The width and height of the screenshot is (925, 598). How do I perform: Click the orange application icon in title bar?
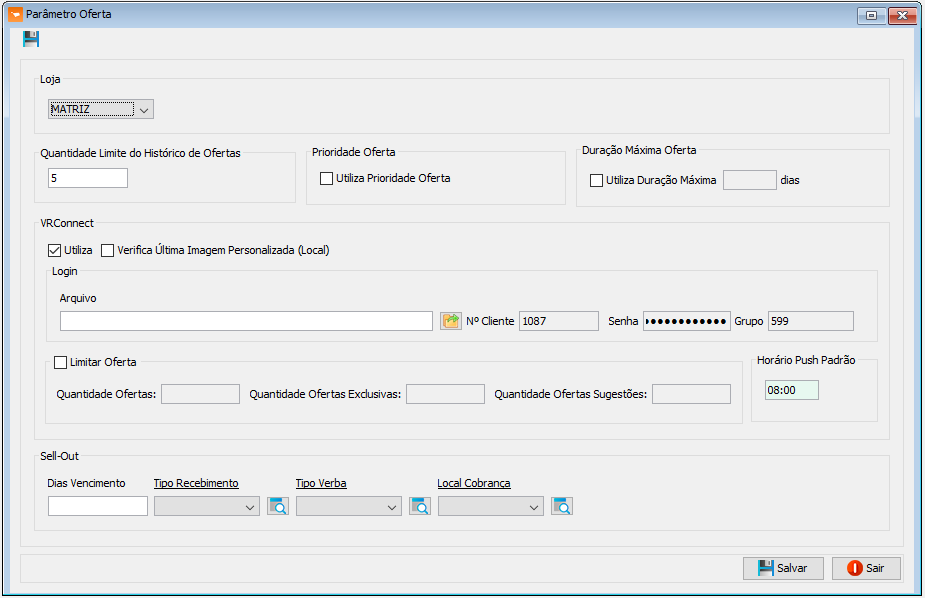[15, 14]
